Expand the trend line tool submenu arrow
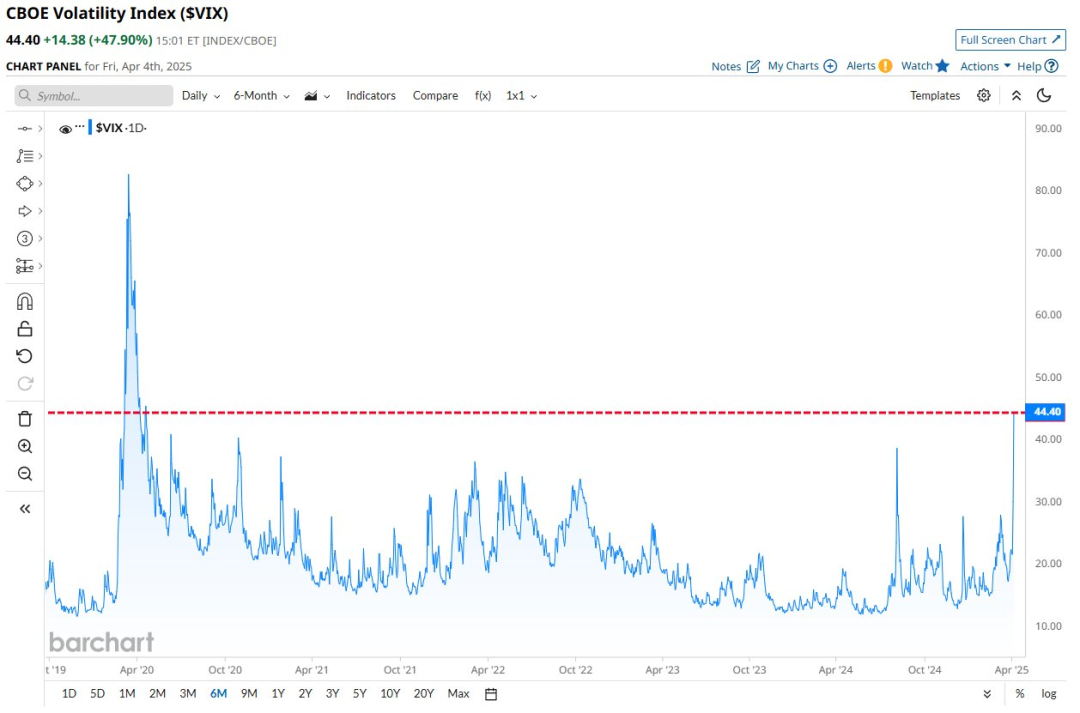This screenshot has width=1080, height=713. 41,129
